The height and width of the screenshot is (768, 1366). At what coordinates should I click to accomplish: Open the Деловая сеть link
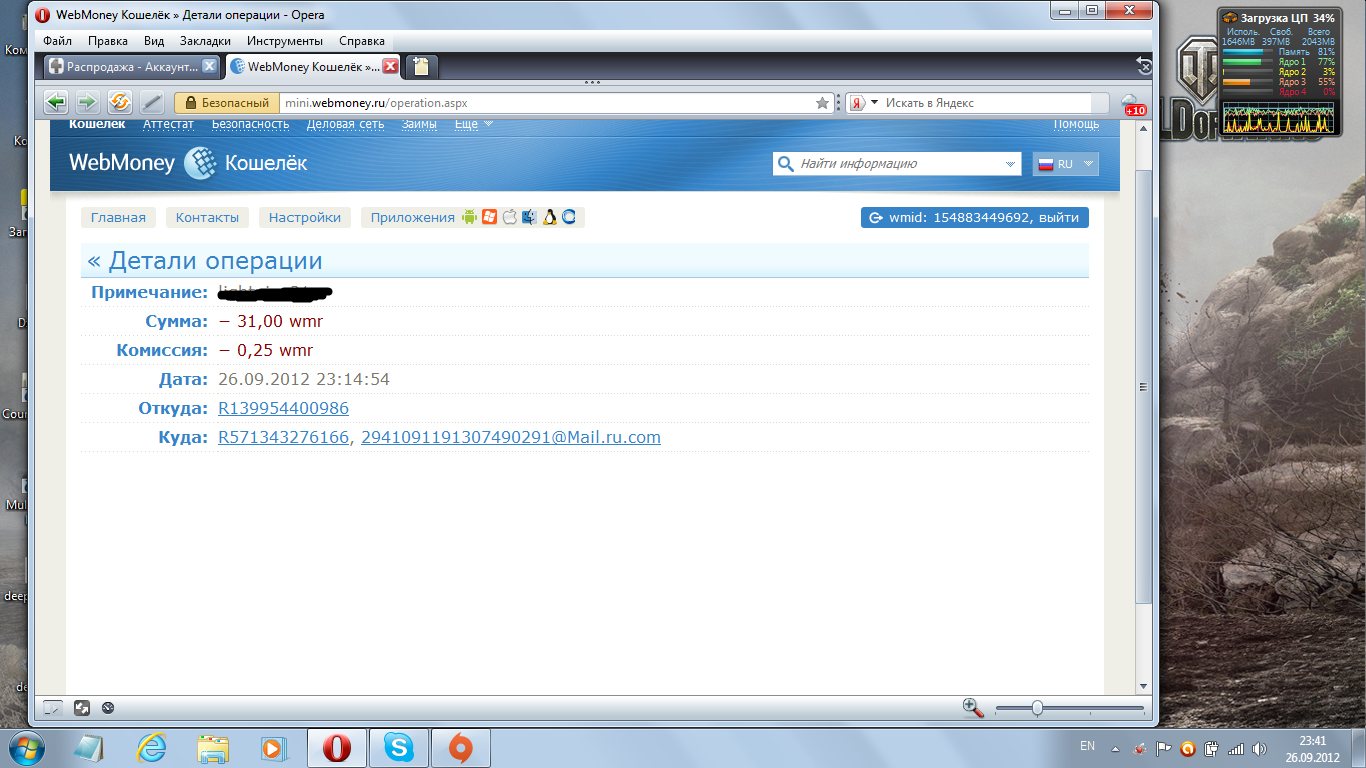345,124
